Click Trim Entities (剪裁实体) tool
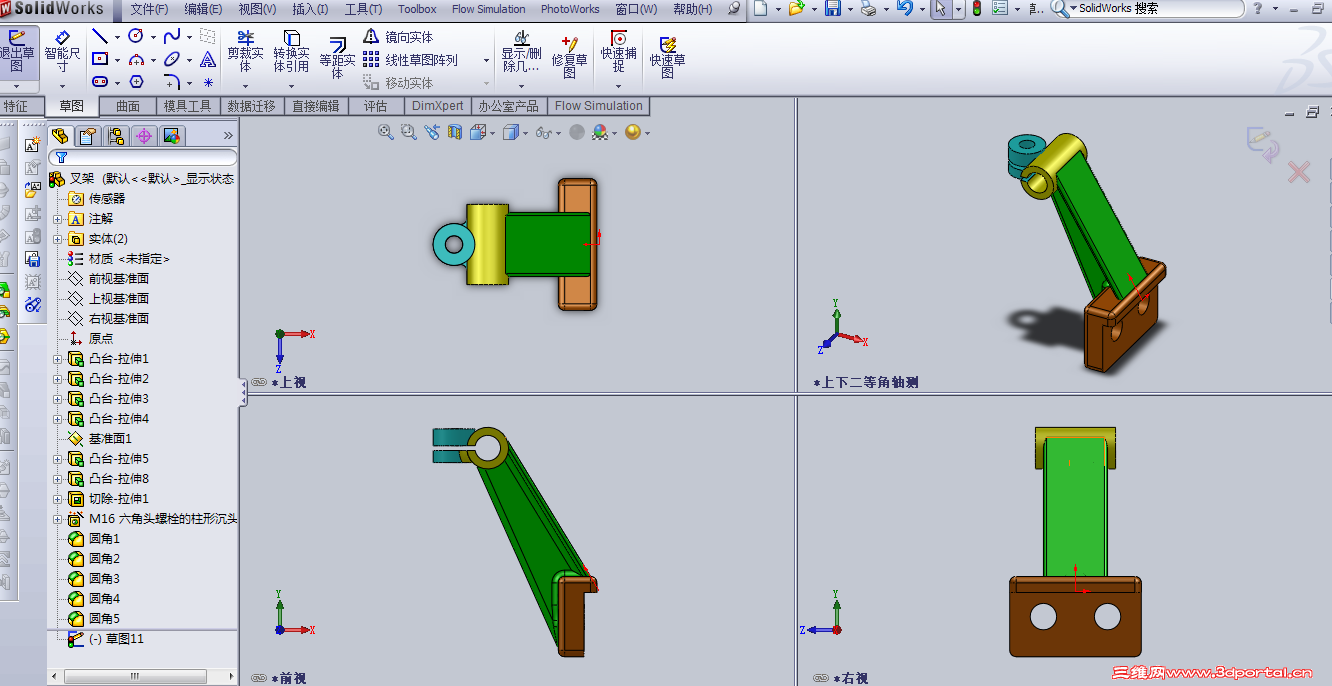 pyautogui.click(x=245, y=51)
